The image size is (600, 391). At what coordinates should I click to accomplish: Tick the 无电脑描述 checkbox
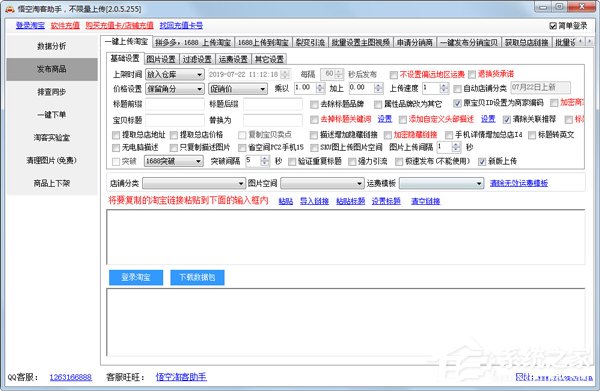point(116,148)
